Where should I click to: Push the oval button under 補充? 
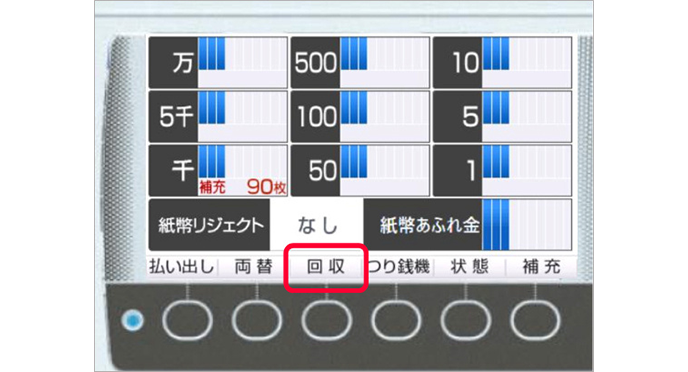535,321
